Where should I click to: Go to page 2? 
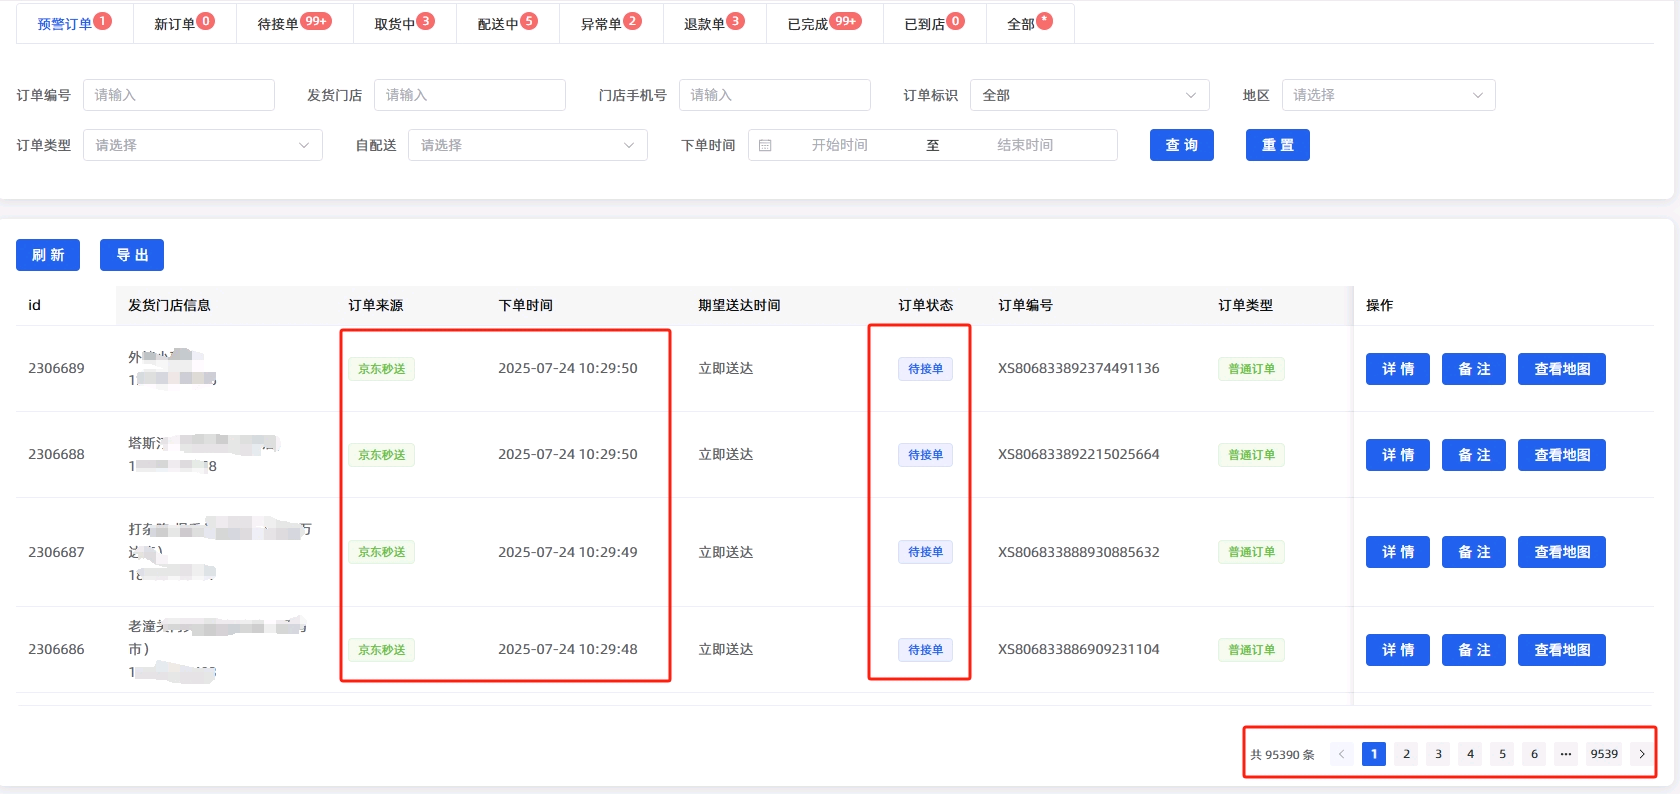click(1406, 754)
